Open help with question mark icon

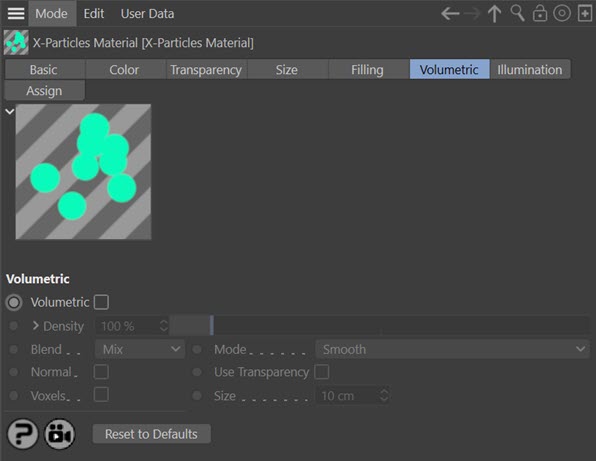[22, 434]
